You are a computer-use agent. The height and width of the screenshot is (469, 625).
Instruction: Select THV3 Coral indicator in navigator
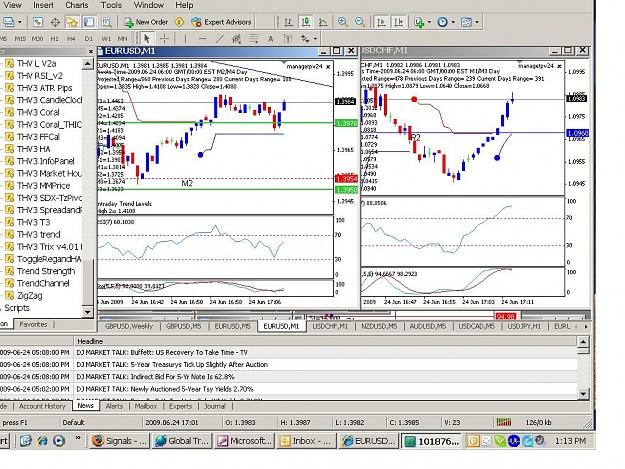(38, 112)
